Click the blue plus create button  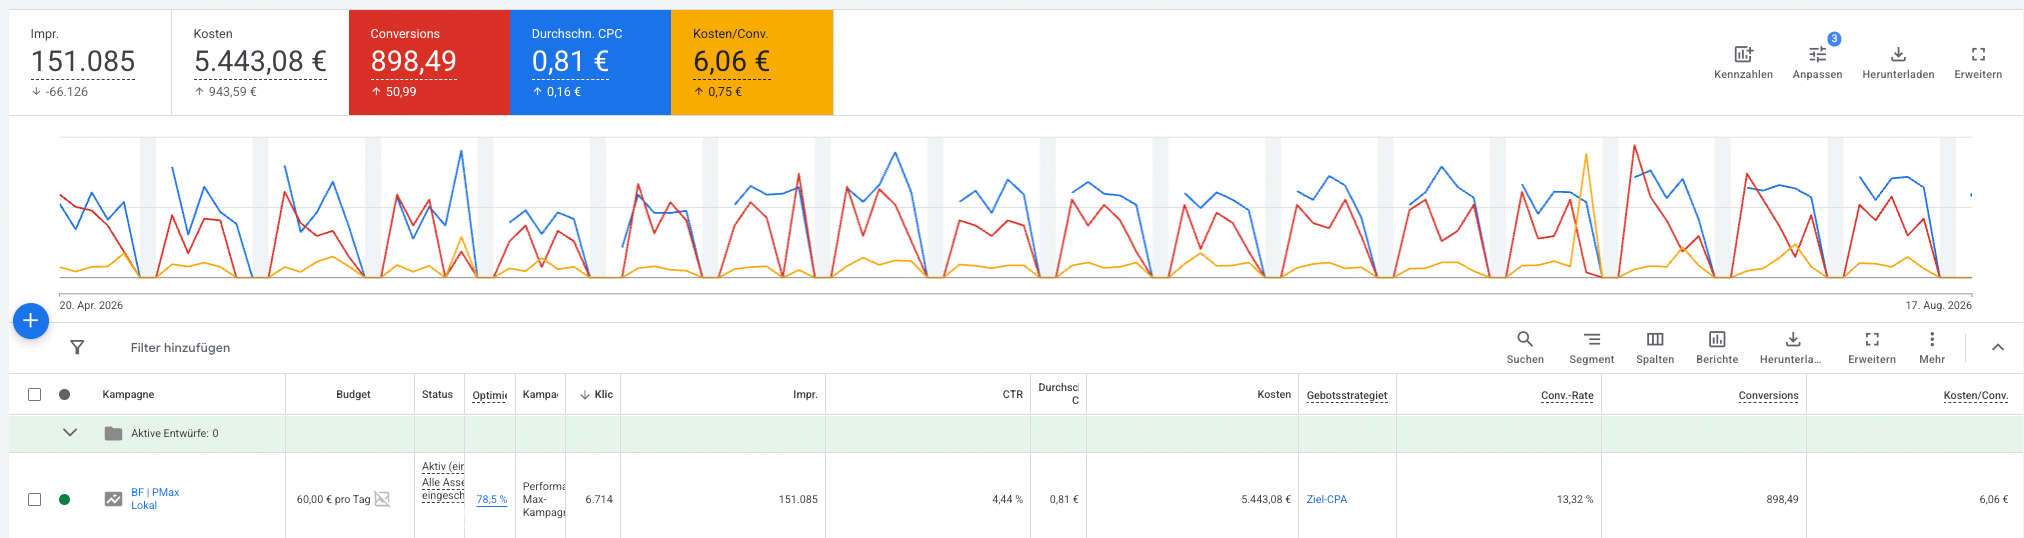coord(31,320)
